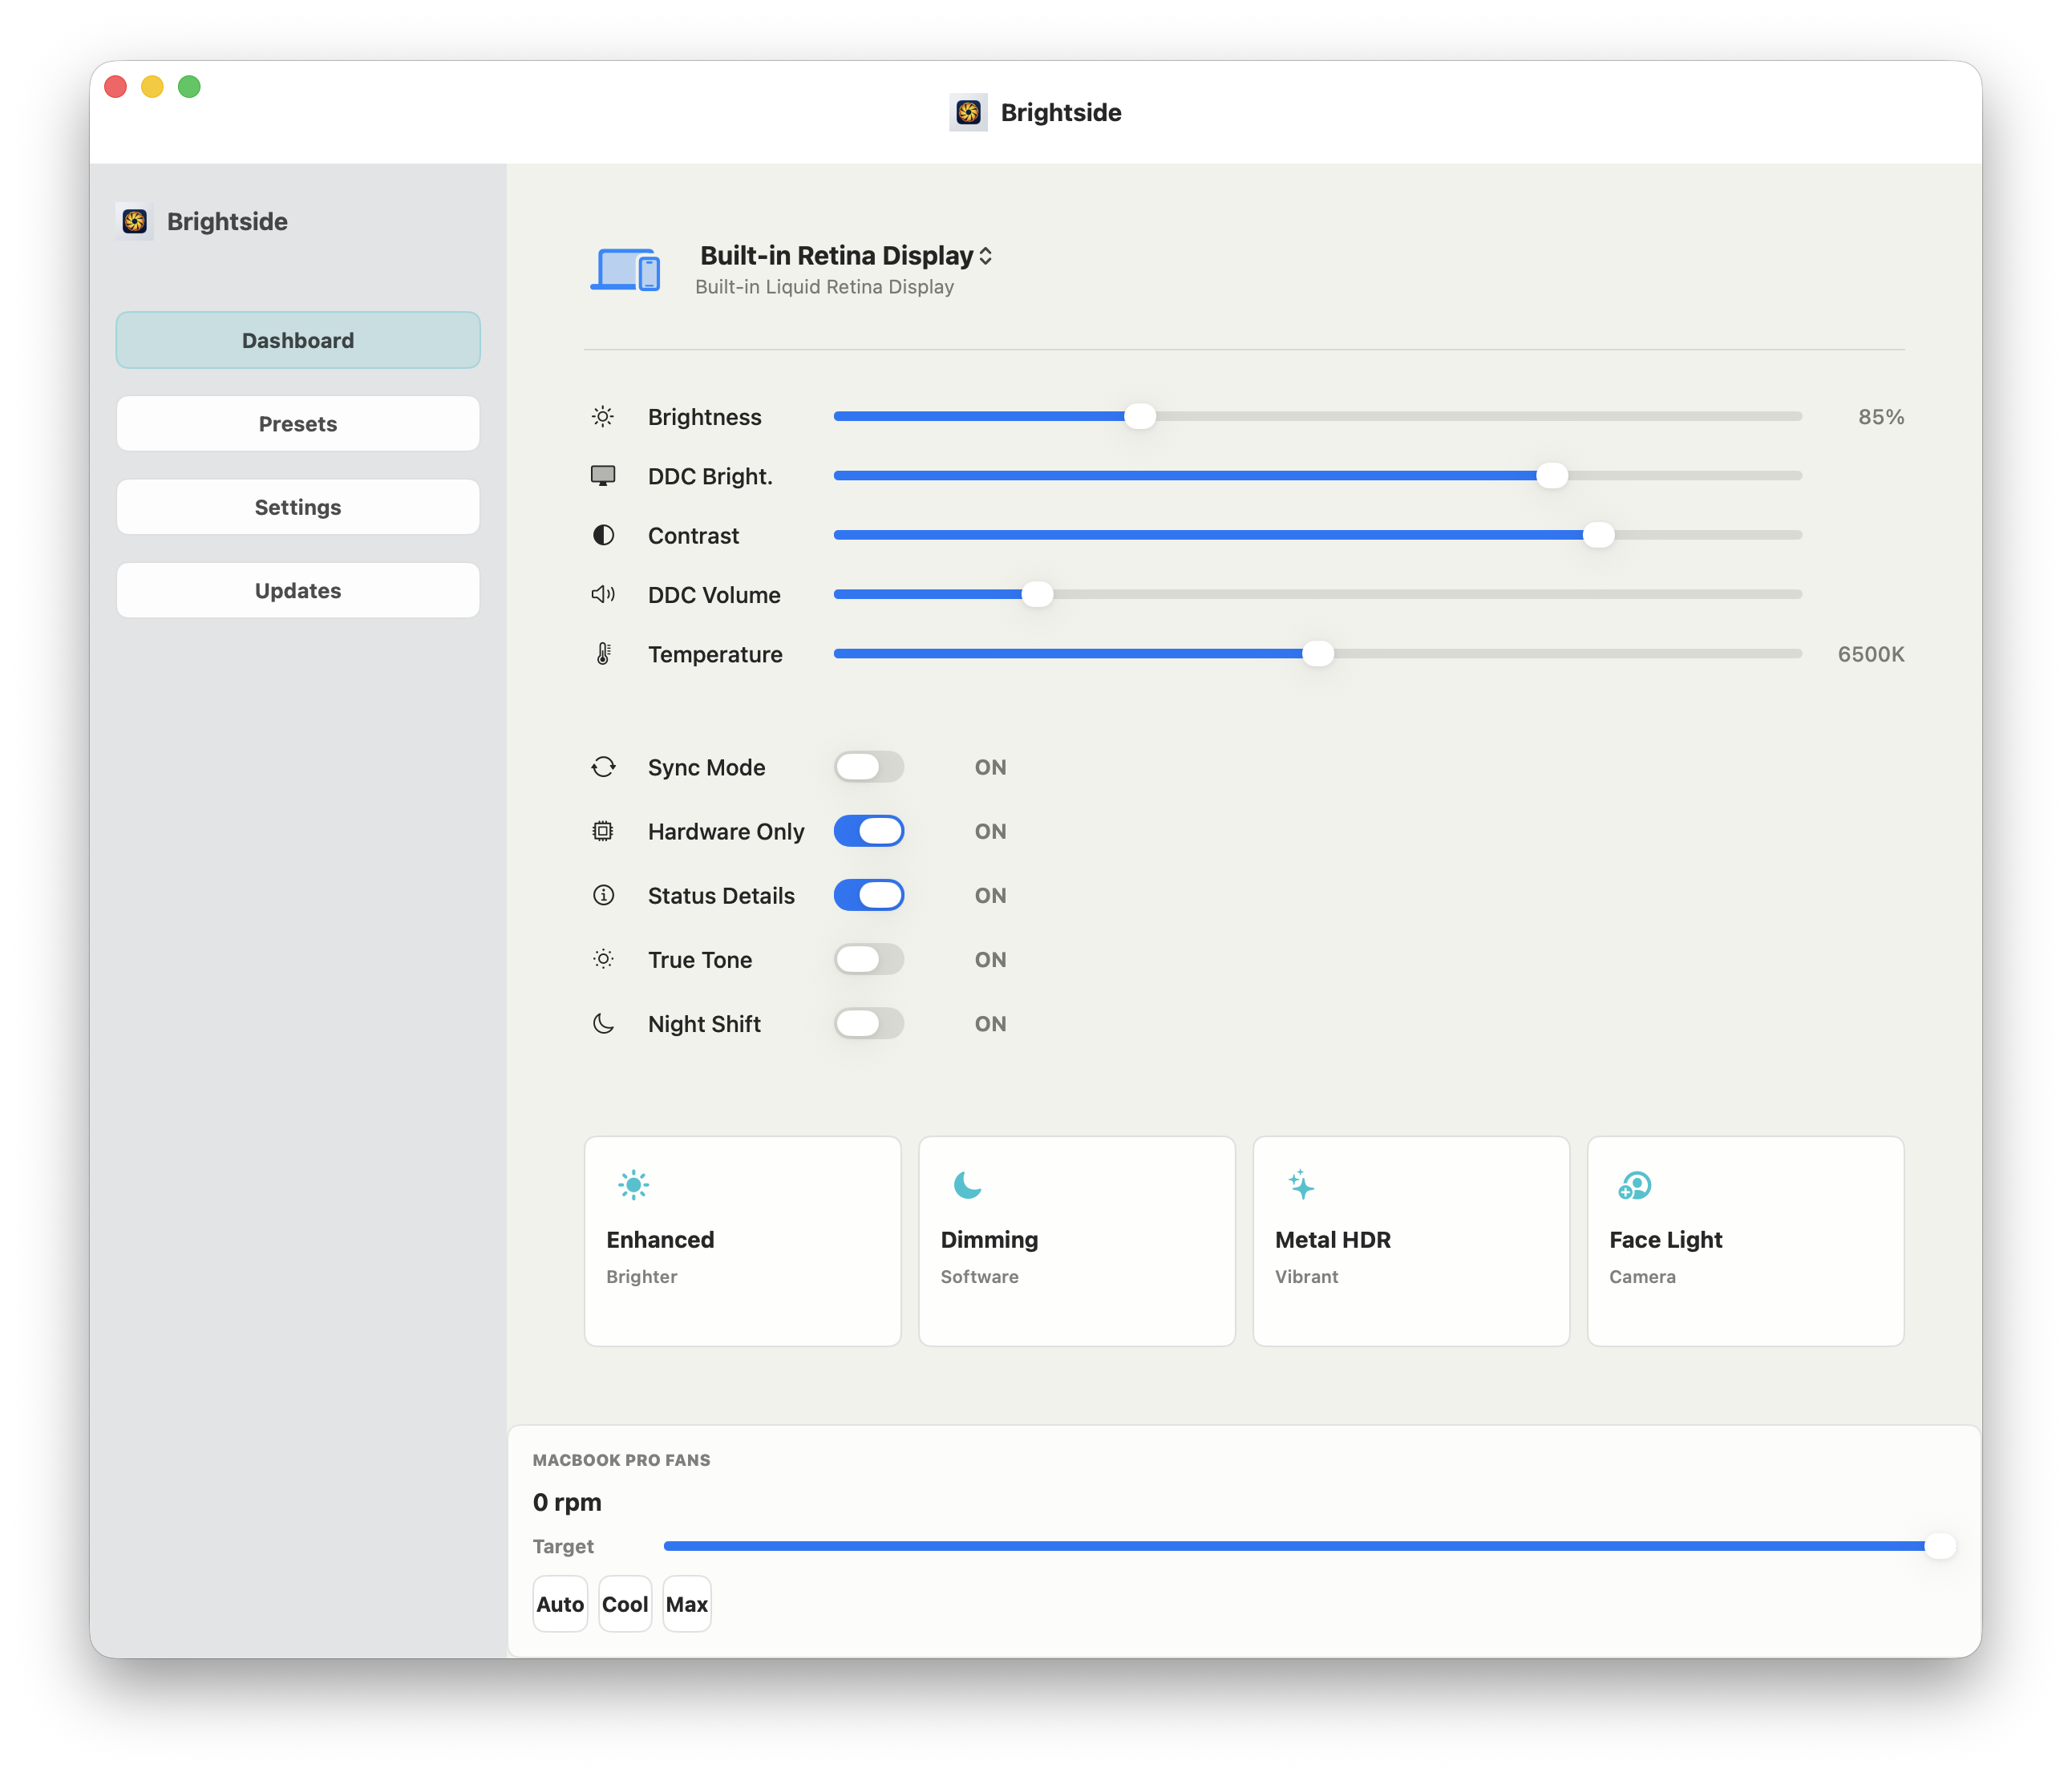Click the Built-in Liquid Retina Display subtitle
The image size is (2072, 1777).
[x=824, y=287]
